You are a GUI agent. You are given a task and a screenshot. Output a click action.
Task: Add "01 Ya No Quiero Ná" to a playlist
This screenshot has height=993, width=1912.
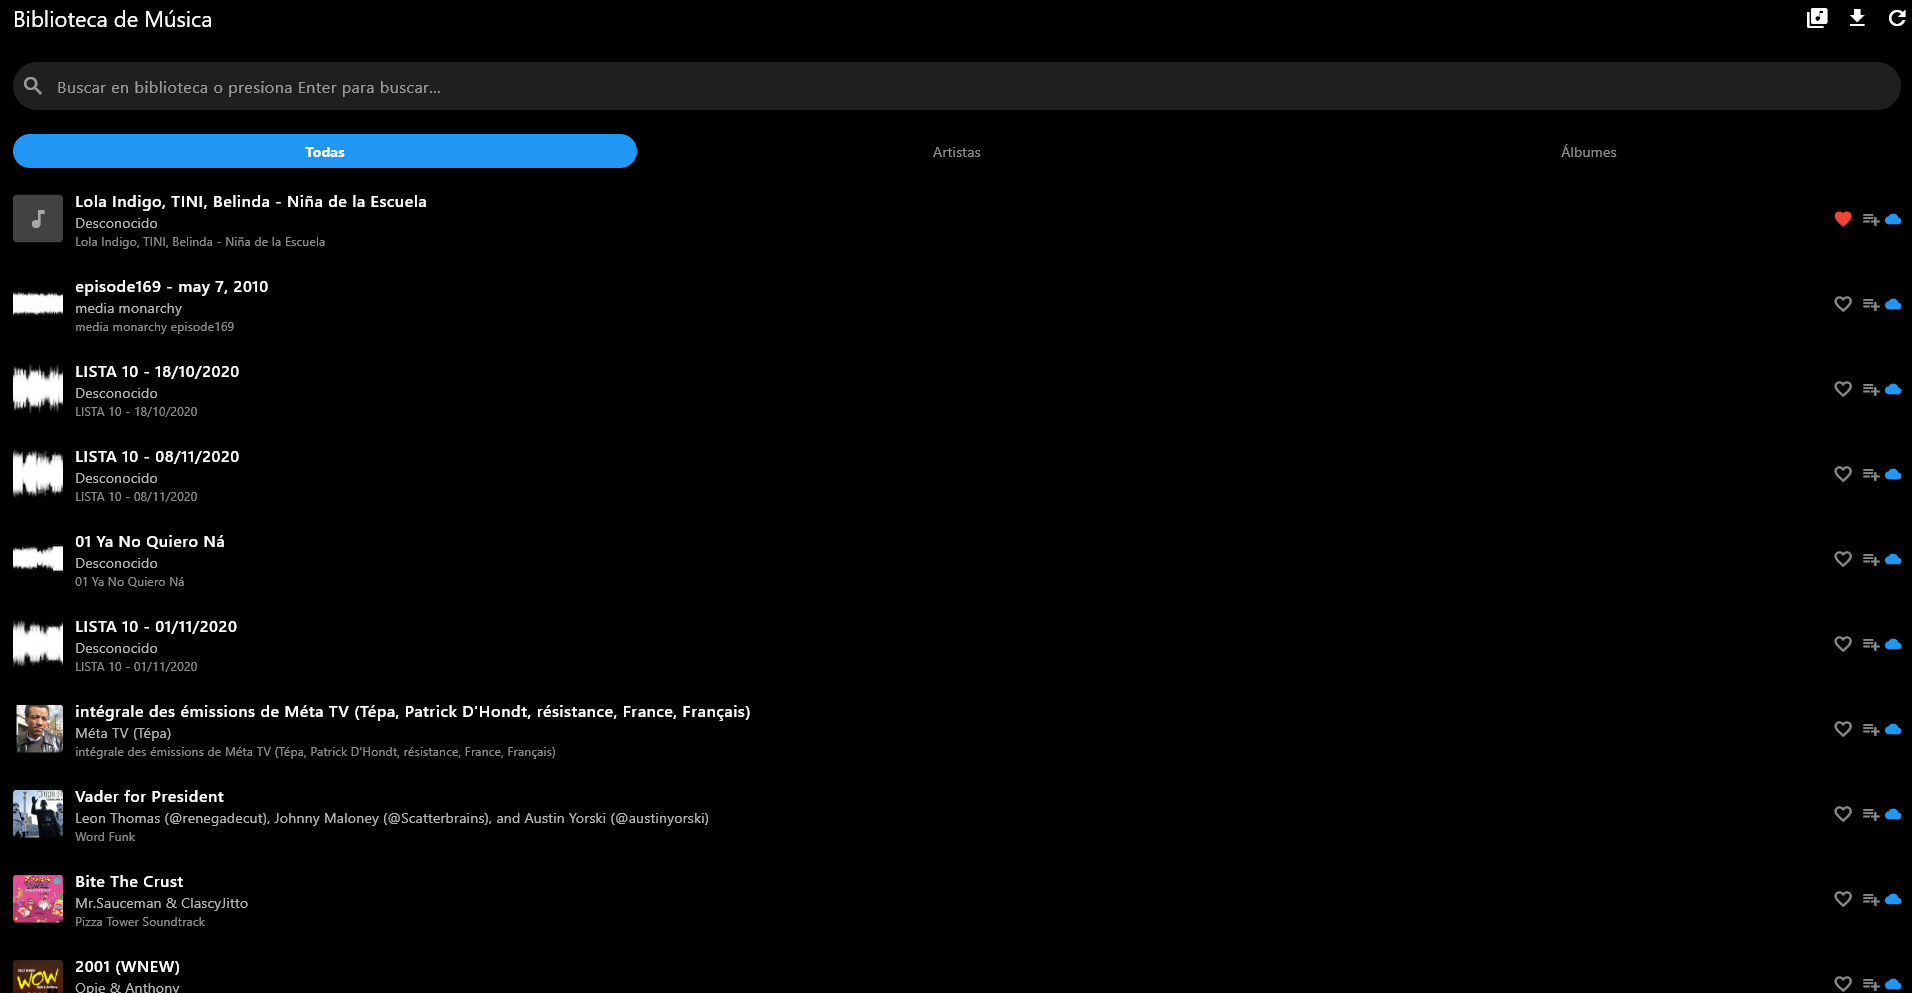coord(1871,559)
